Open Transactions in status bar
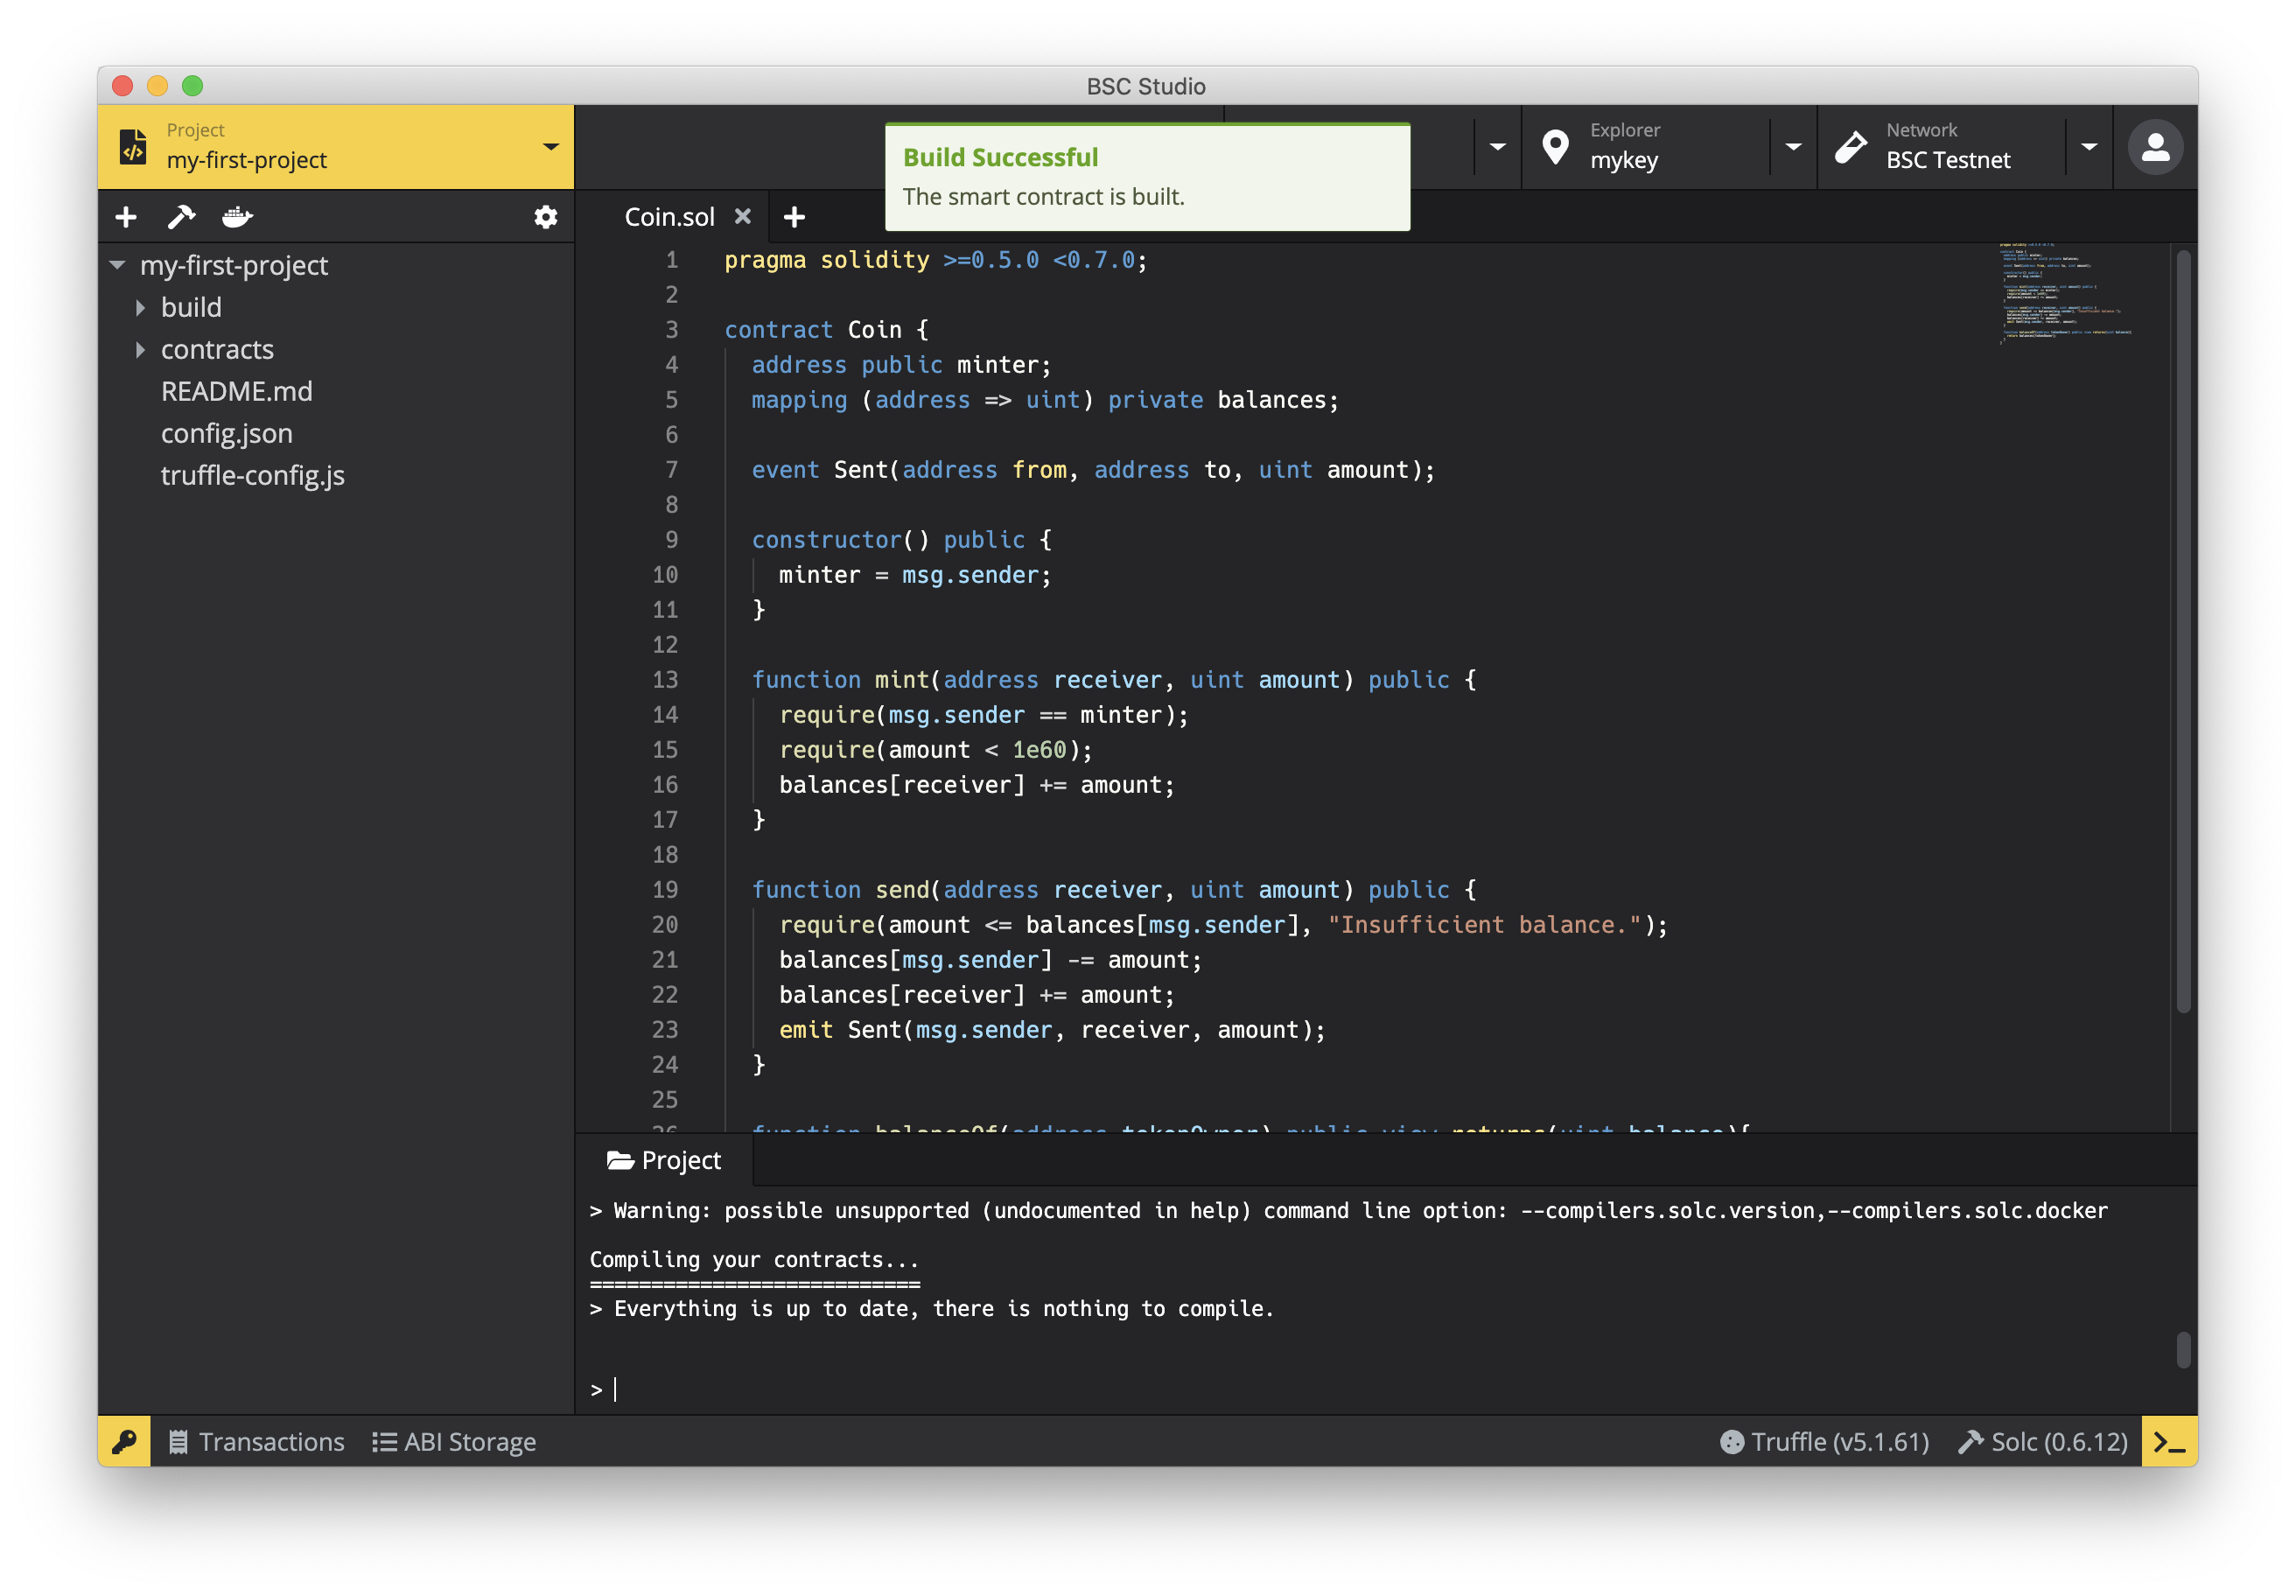 click(256, 1441)
